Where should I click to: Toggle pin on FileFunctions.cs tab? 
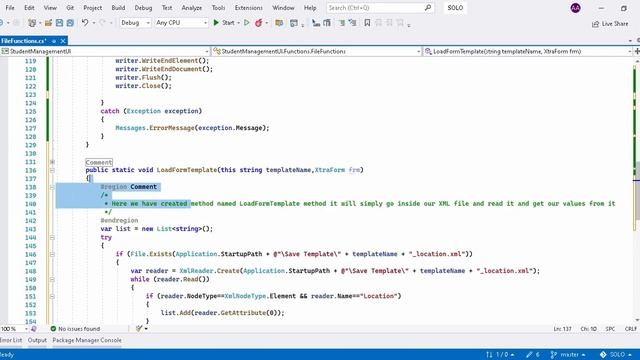(54, 41)
